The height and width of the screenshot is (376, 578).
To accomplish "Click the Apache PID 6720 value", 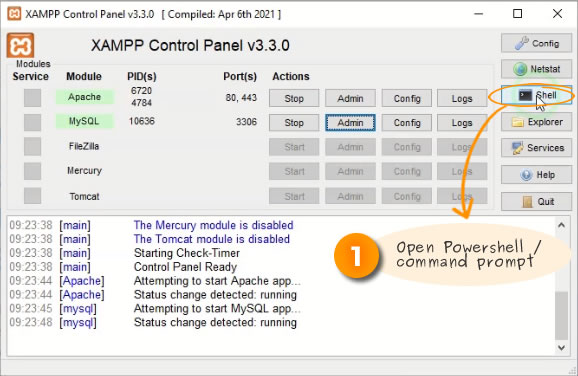I will (141, 91).
